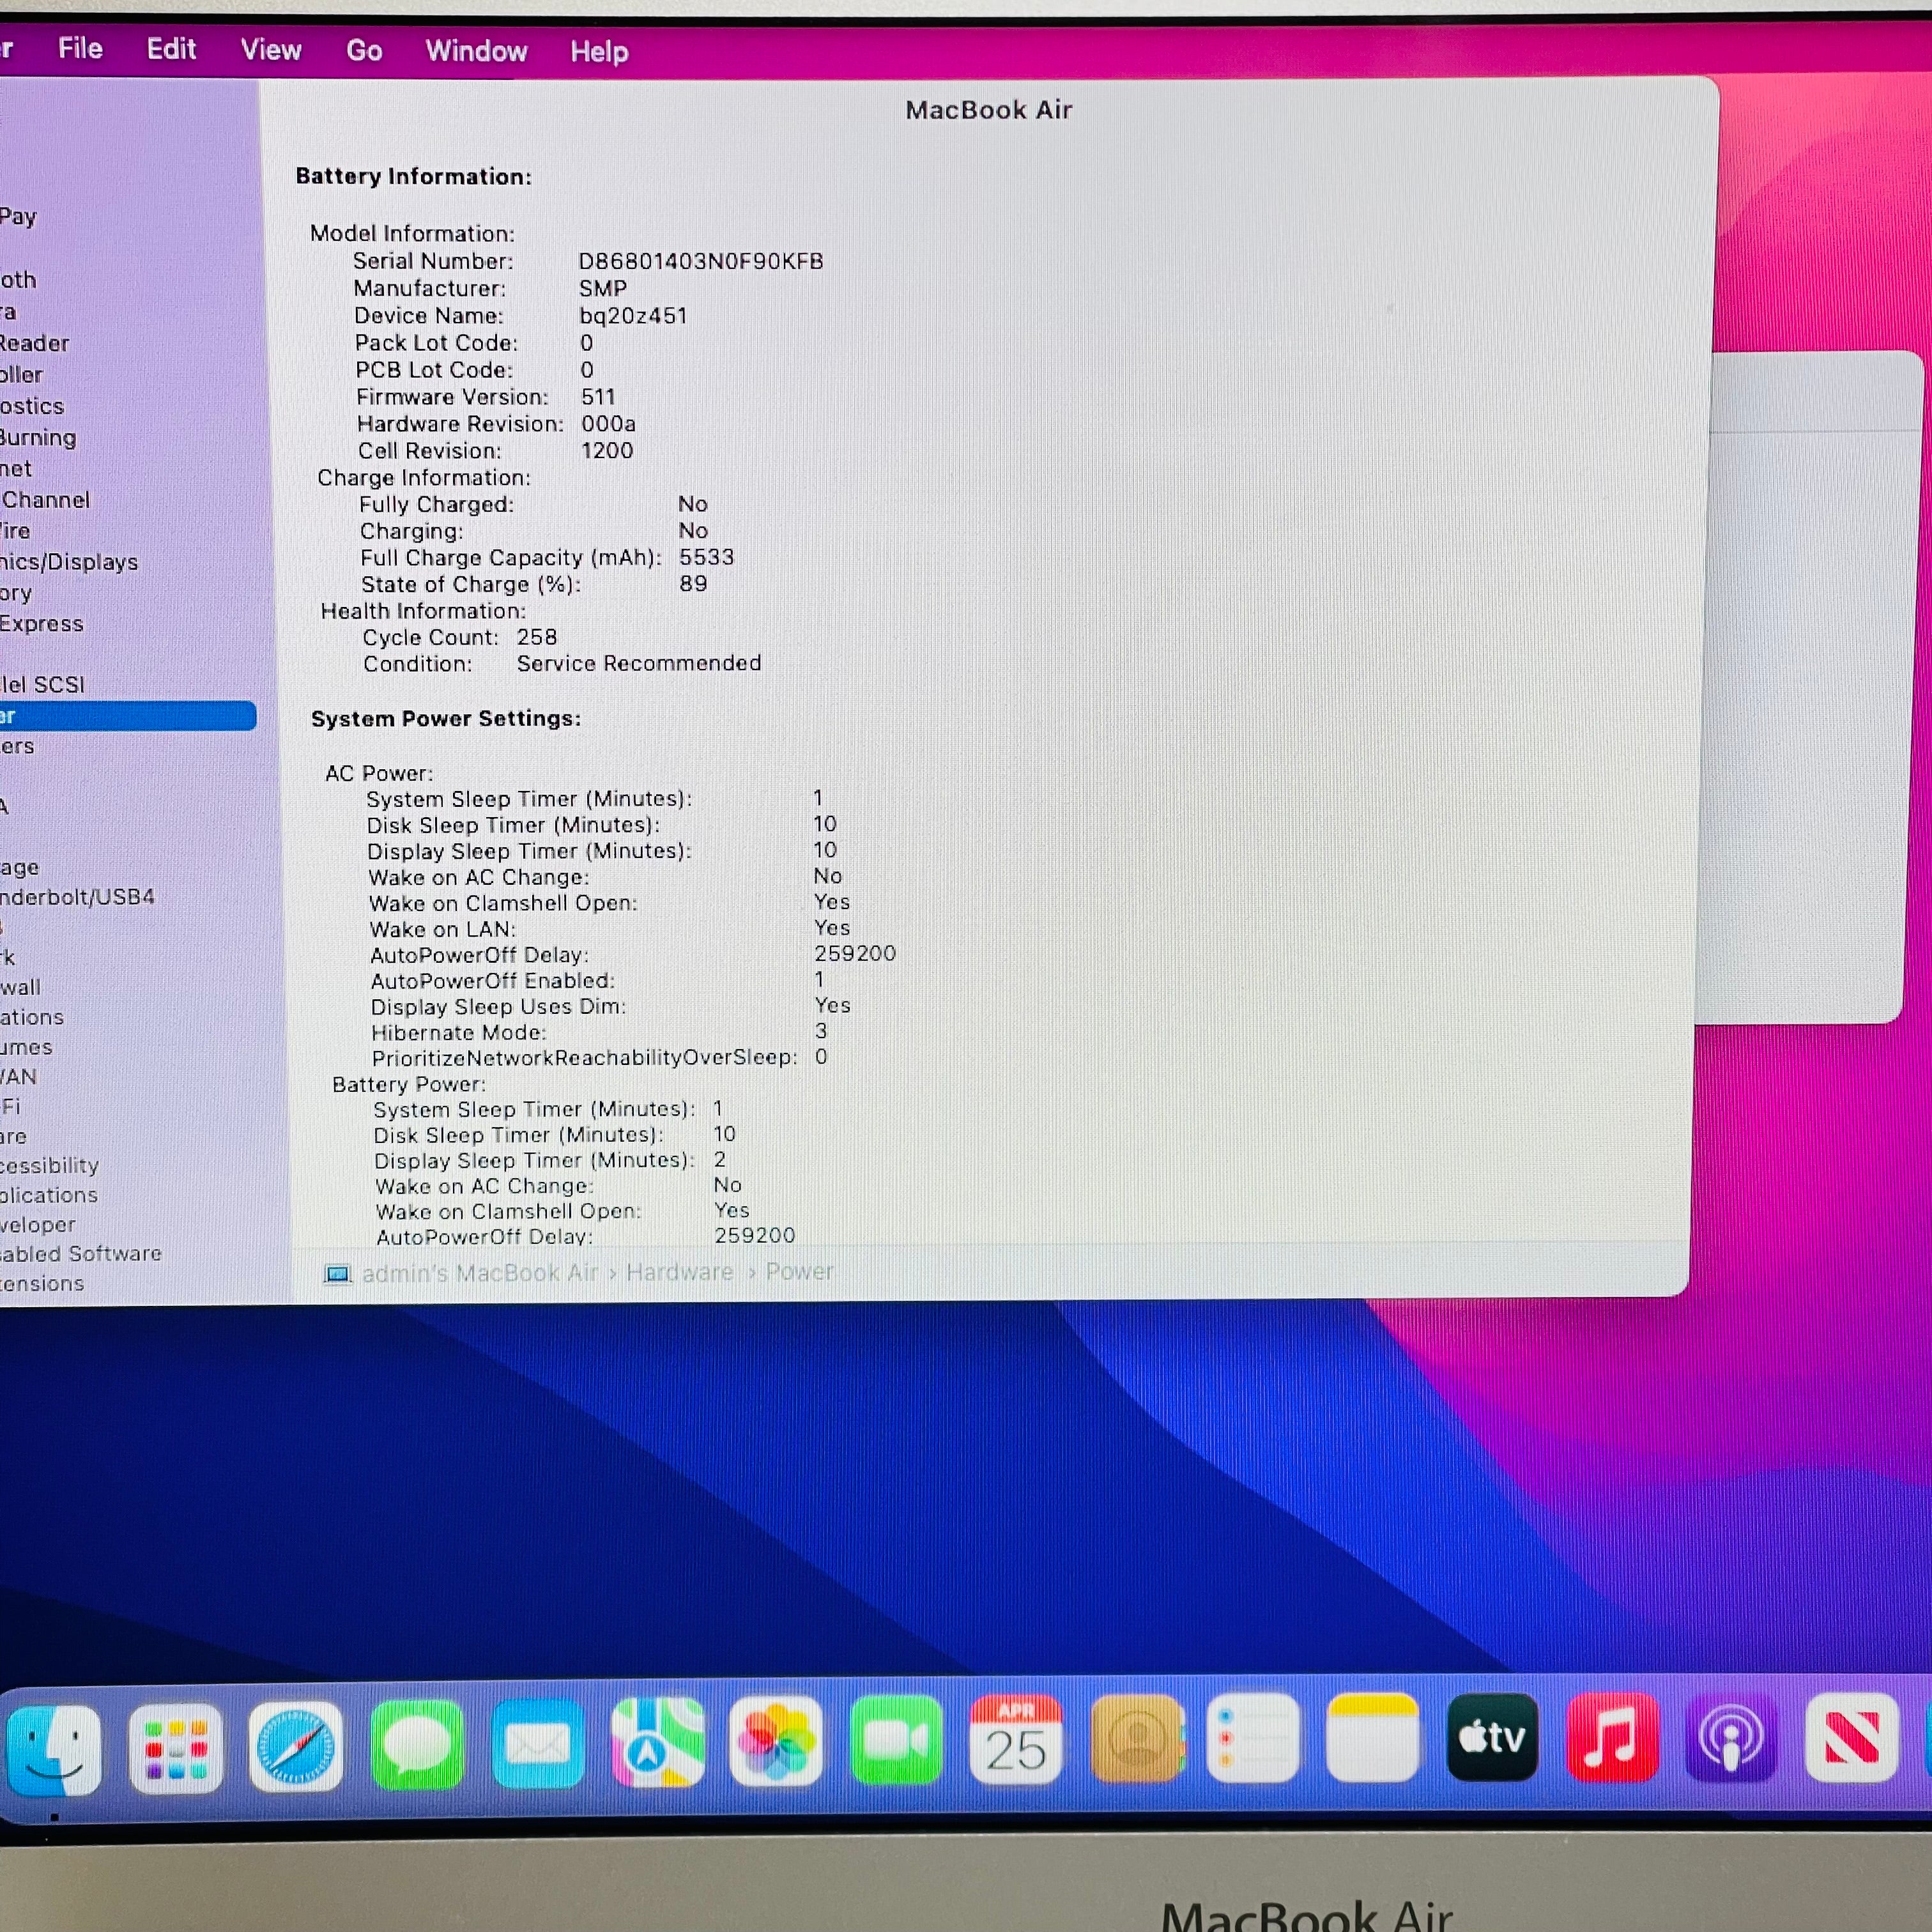Open the File menu
1932x1932 pixels.
[80, 48]
